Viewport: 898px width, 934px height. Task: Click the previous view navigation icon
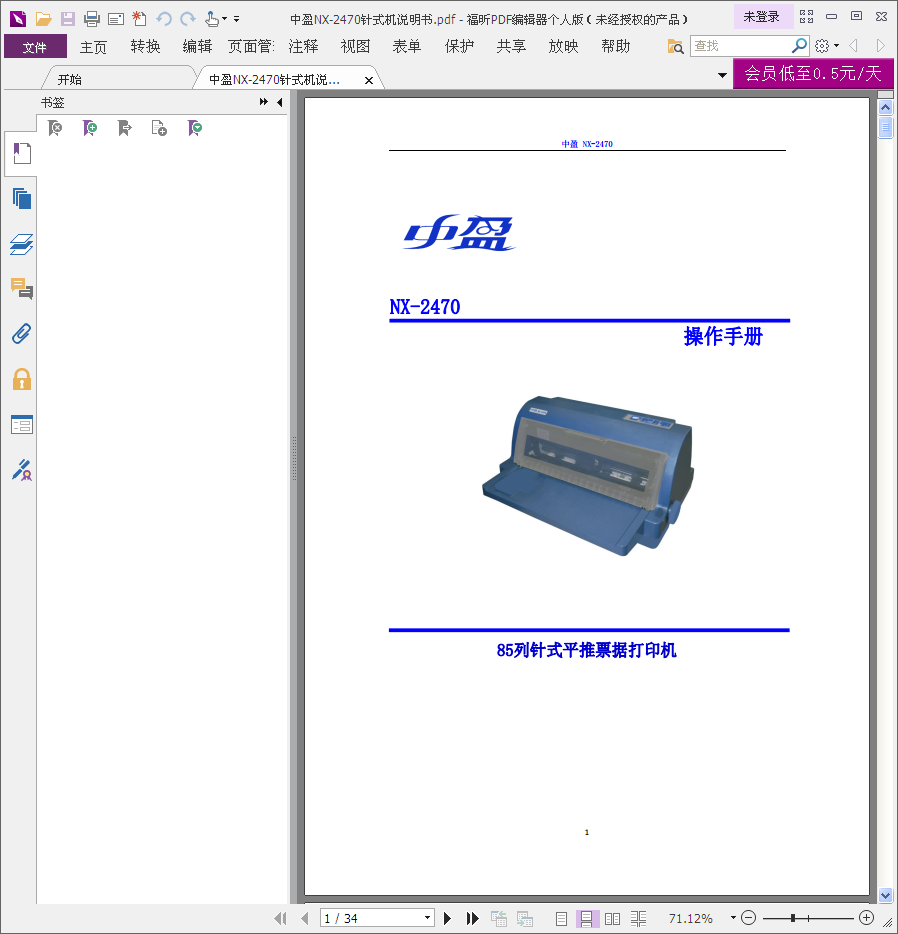click(x=853, y=46)
